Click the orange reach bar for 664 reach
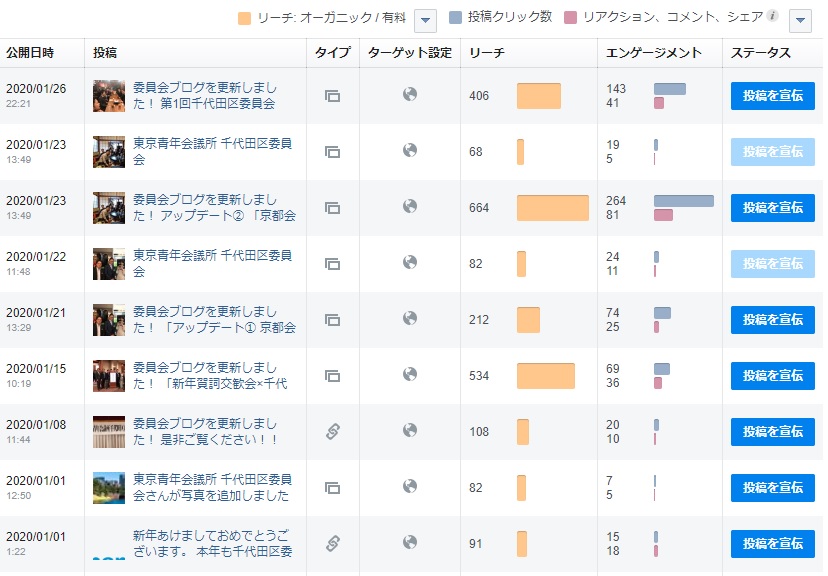Image resolution: width=828 pixels, height=576 pixels. pyautogui.click(x=552, y=208)
